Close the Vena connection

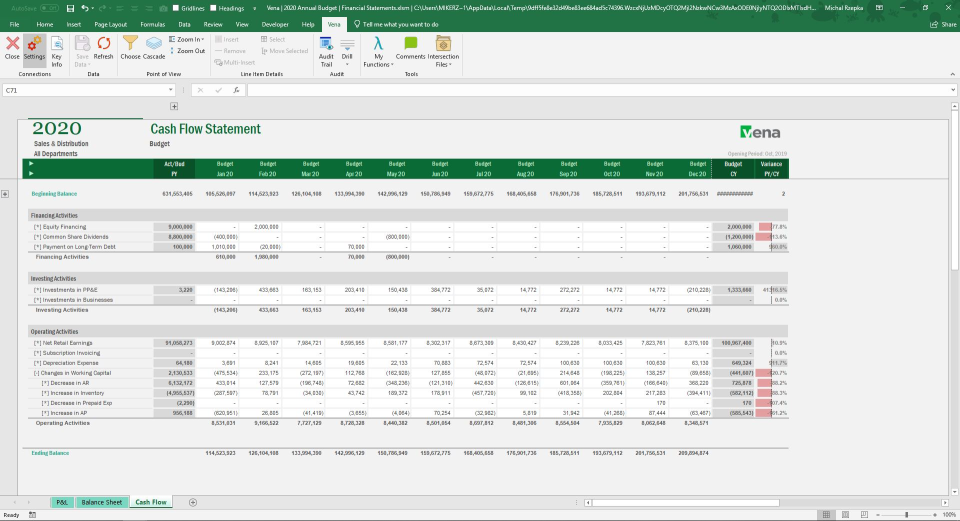[12, 47]
